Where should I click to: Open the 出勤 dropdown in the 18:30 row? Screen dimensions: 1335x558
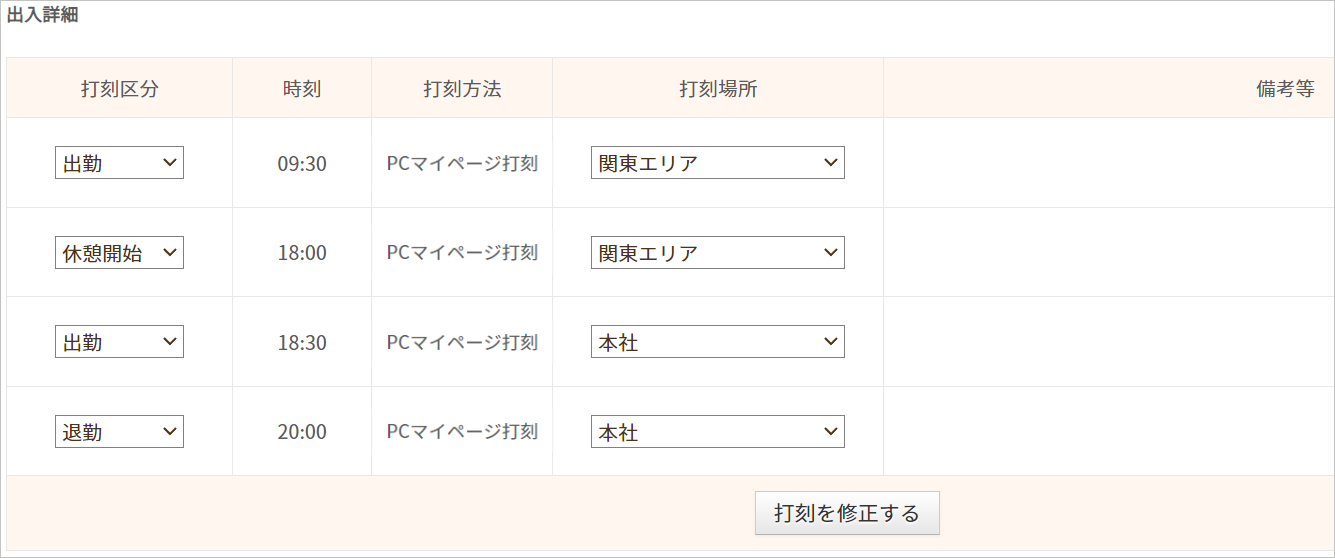click(119, 342)
